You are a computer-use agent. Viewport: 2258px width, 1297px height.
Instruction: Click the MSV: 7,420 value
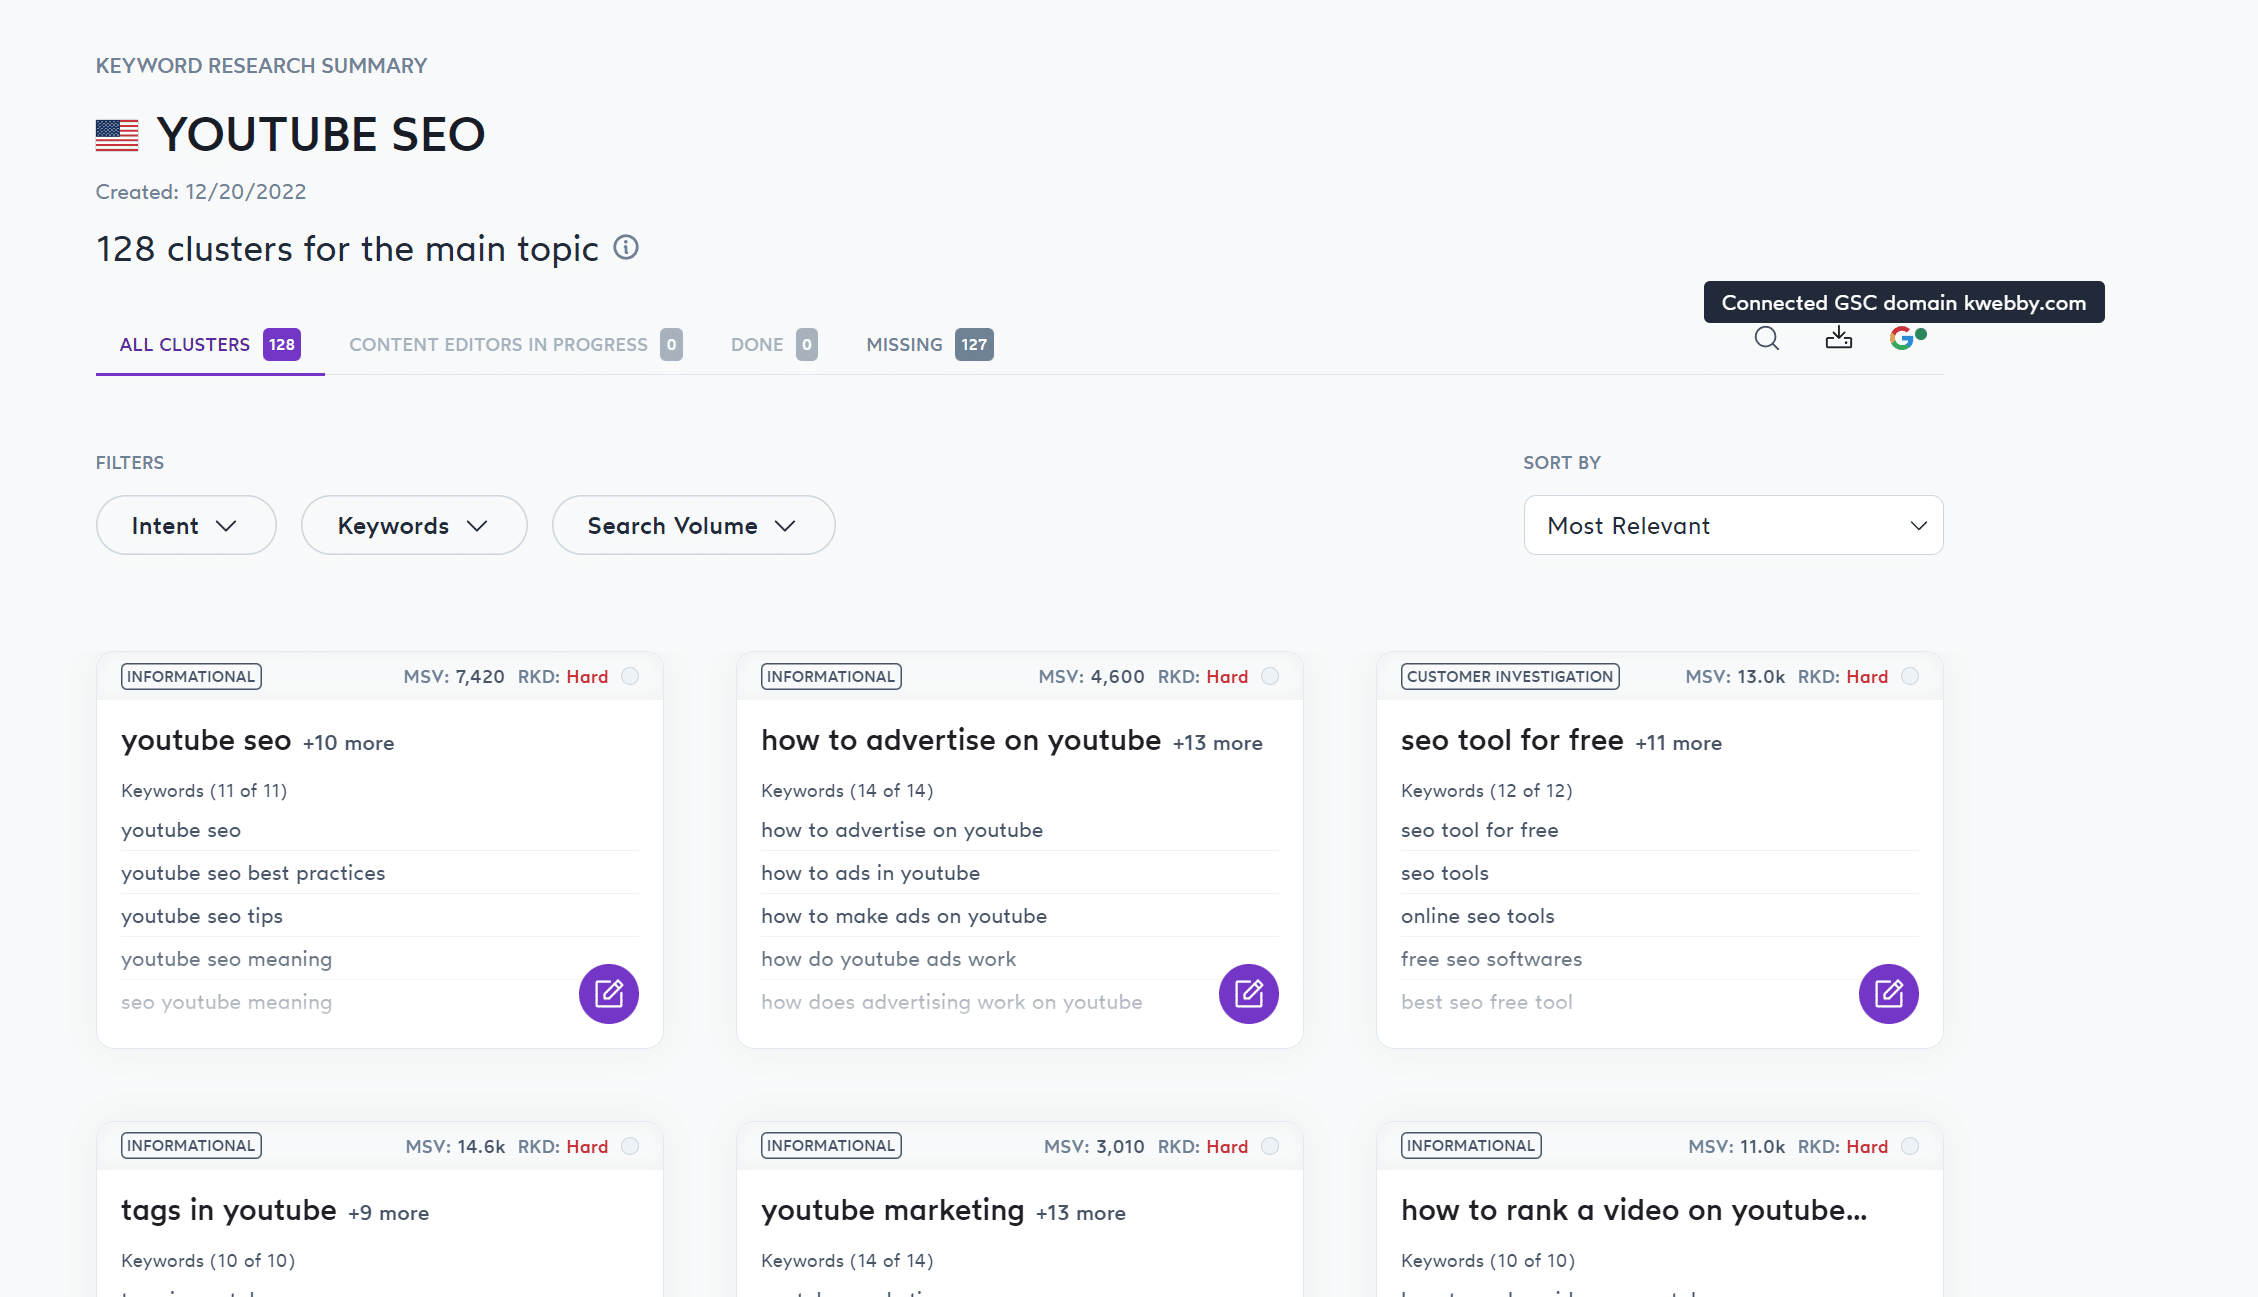click(454, 676)
